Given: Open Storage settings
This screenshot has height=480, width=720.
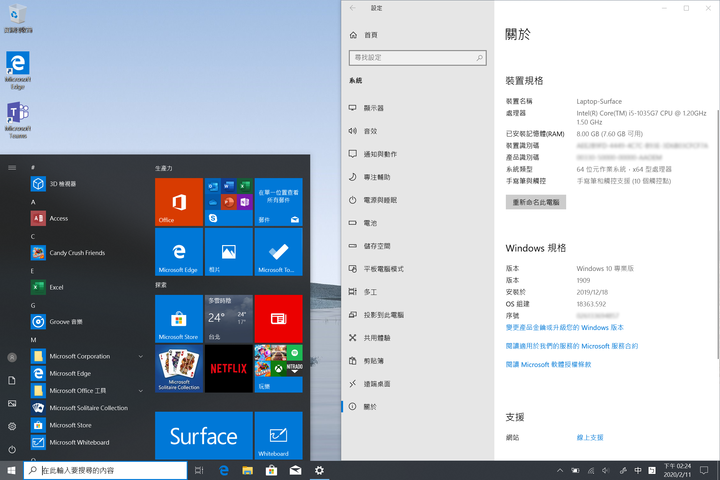Looking at the screenshot, I should coord(418,246).
